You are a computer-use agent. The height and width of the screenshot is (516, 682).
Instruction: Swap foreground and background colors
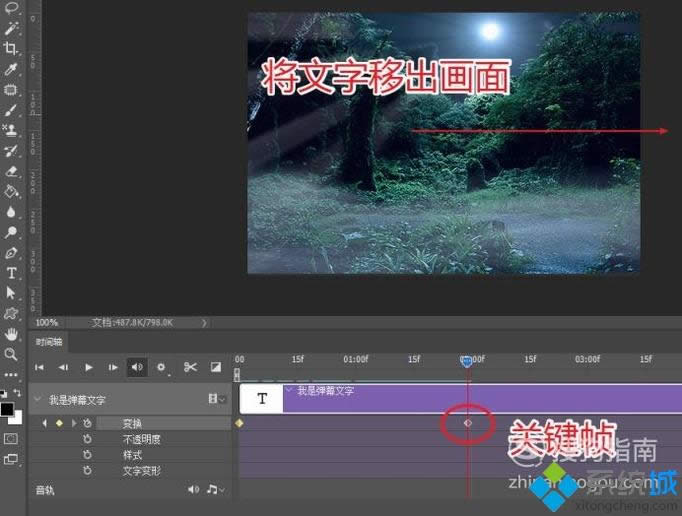click(x=17, y=392)
